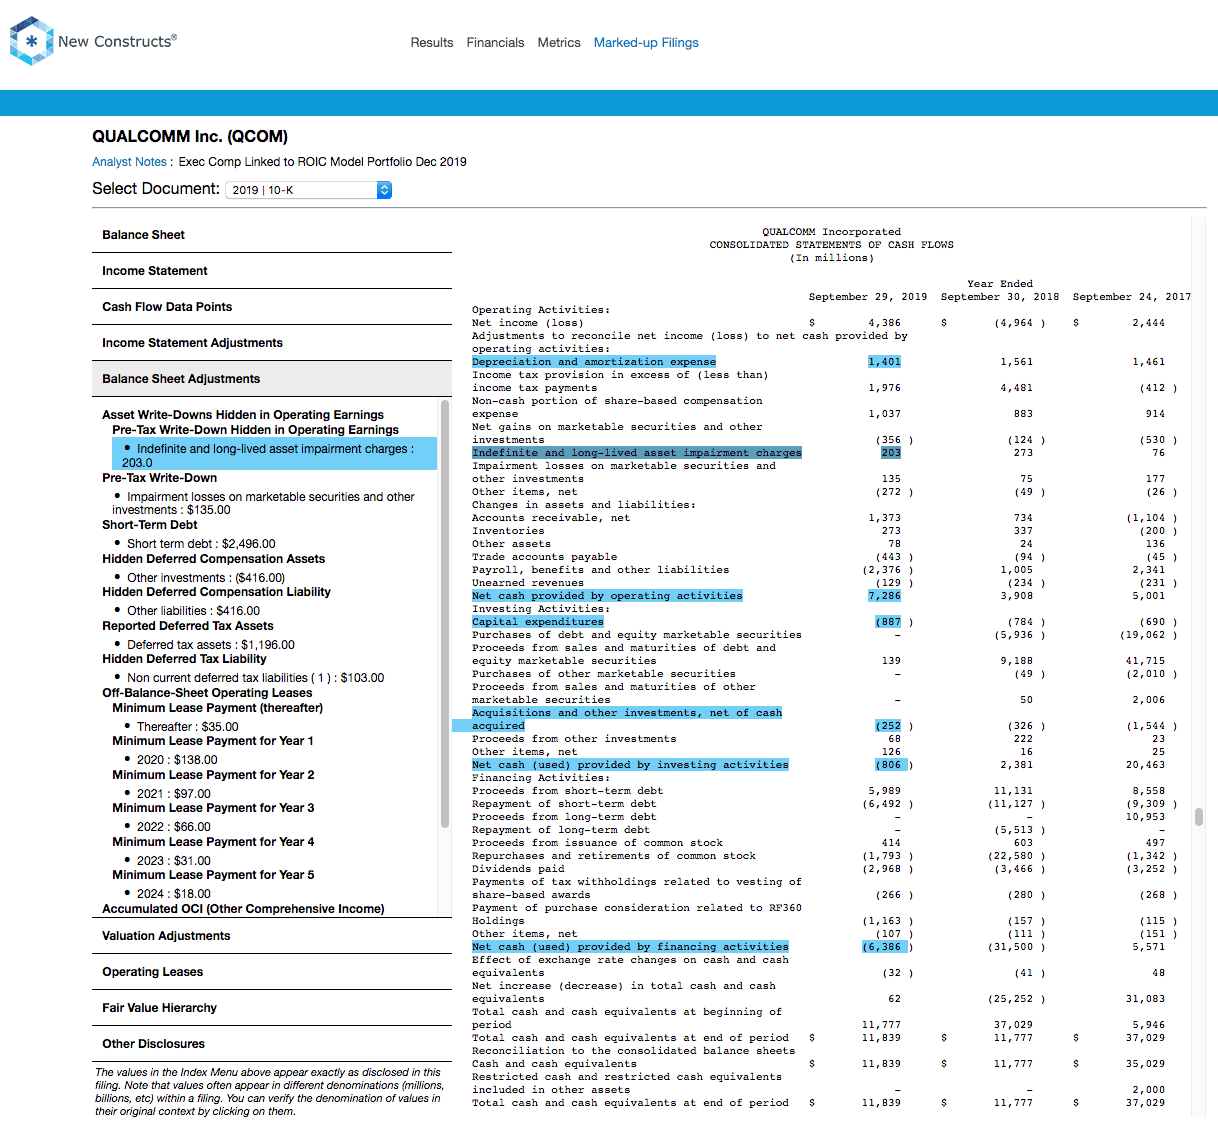Click the highlighted Depreciation and amortization expense line

[x=594, y=362]
